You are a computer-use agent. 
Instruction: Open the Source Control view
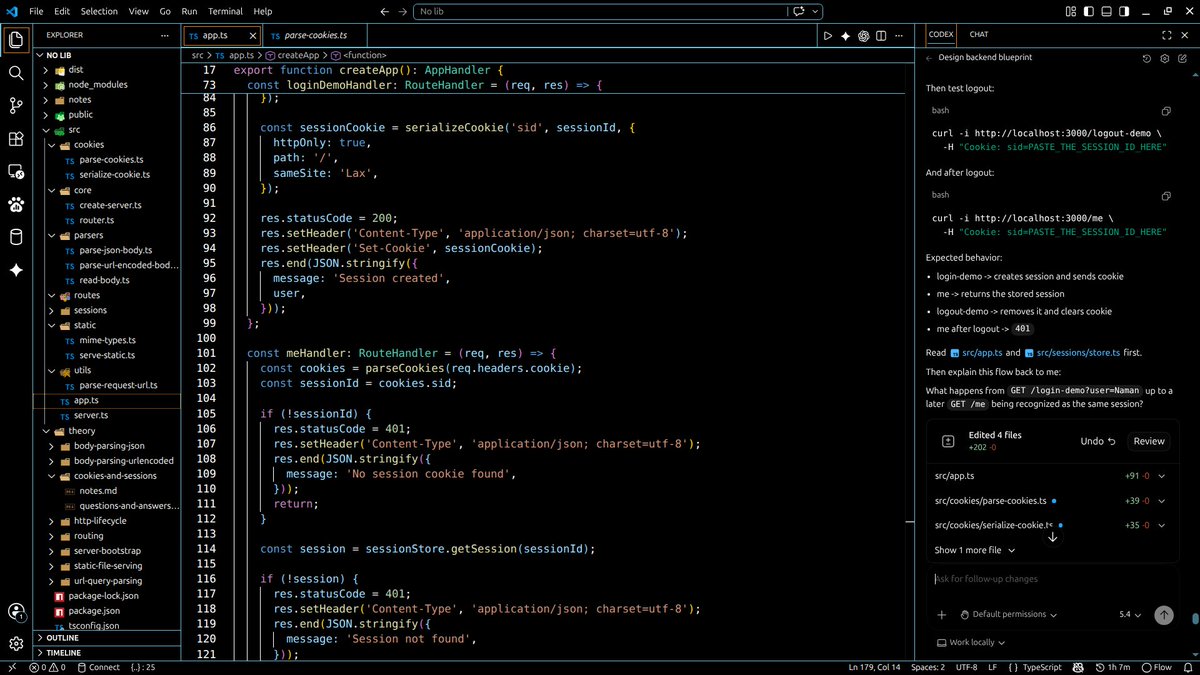point(16,105)
